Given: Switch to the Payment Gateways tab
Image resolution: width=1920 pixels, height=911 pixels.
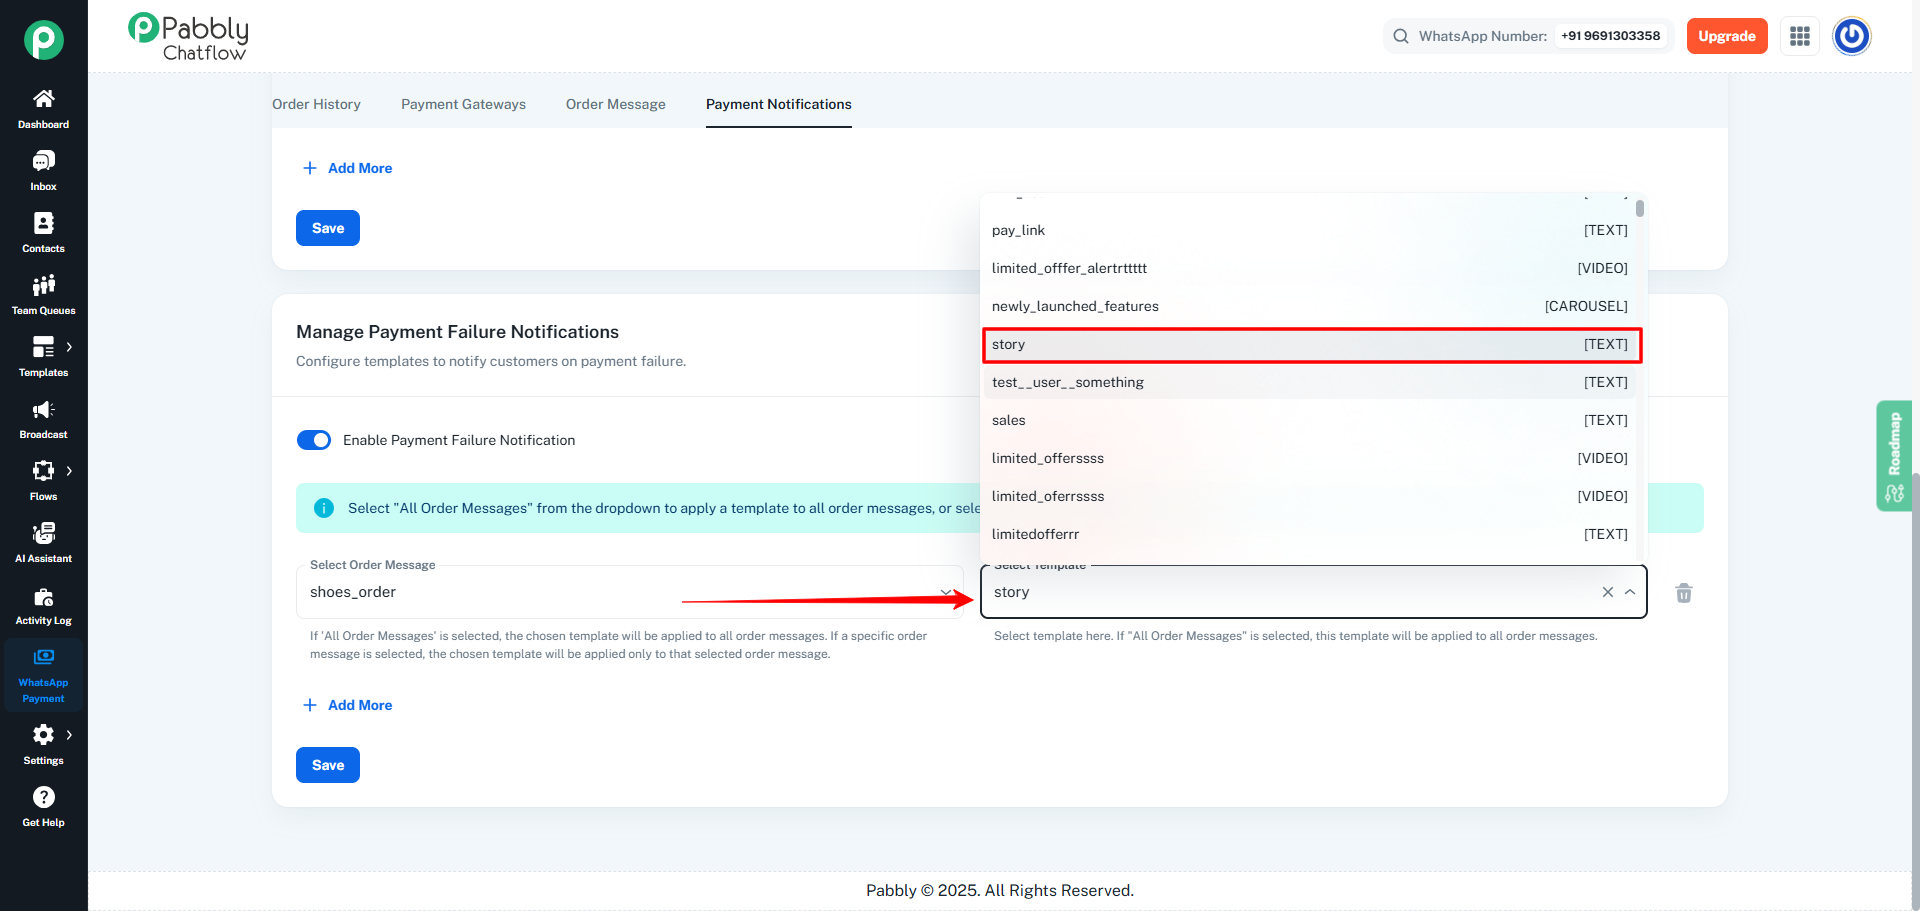Looking at the screenshot, I should point(463,104).
